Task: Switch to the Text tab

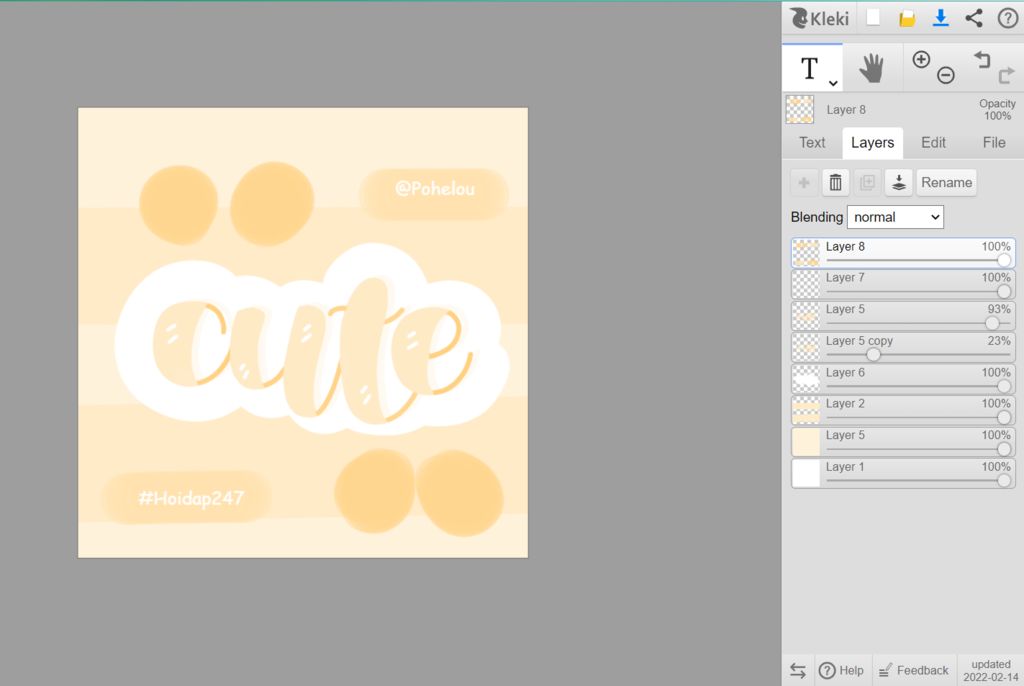Action: (x=812, y=142)
